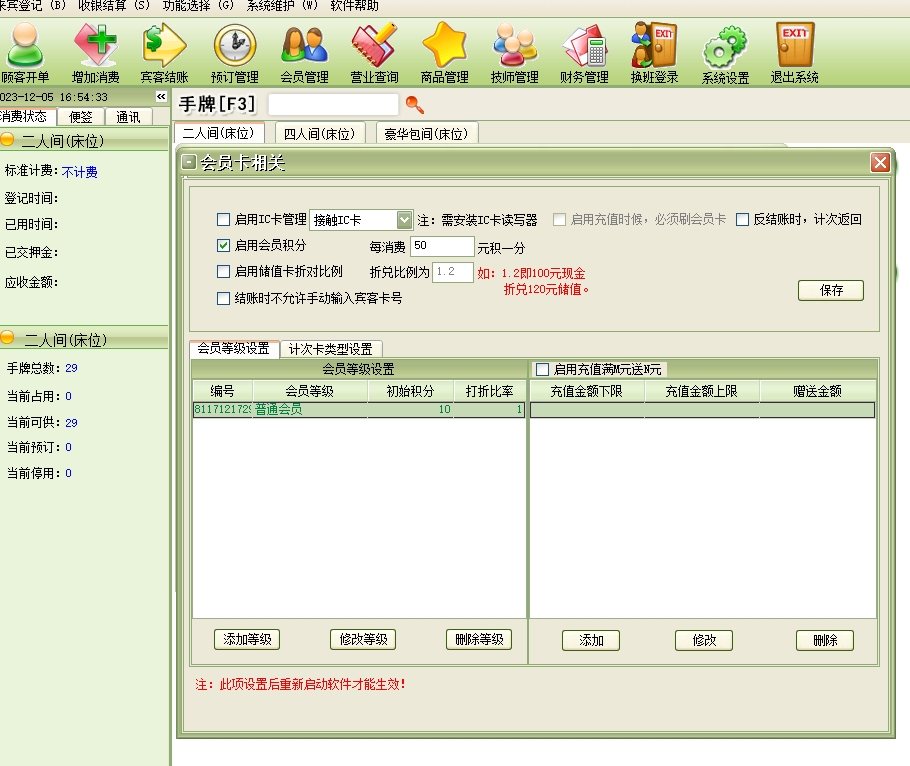Screen dimensions: 910x766
Task: Enable the 启用IC卡管理 checkbox
Action: (x=224, y=220)
